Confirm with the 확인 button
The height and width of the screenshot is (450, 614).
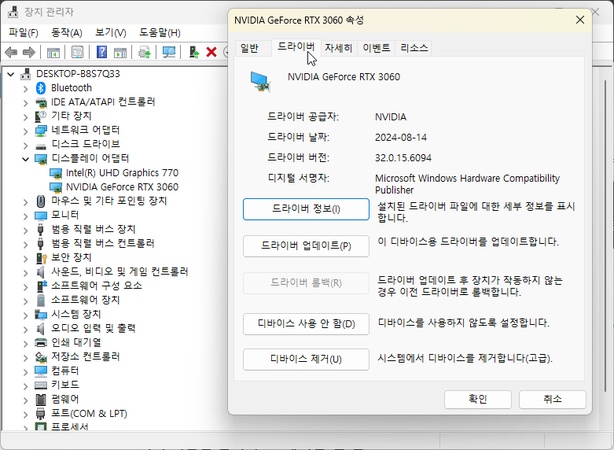pos(478,399)
